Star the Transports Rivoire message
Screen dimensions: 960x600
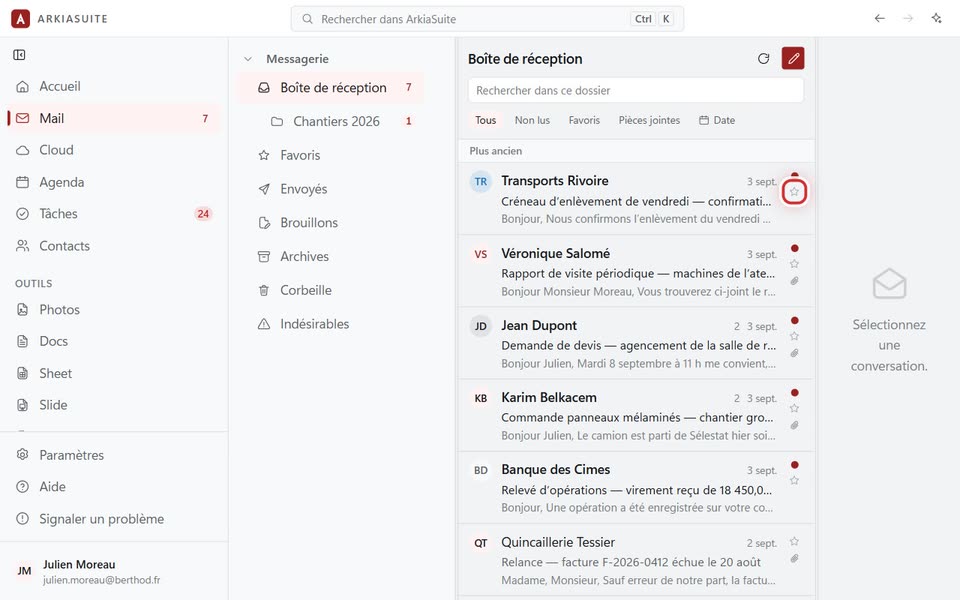click(794, 192)
